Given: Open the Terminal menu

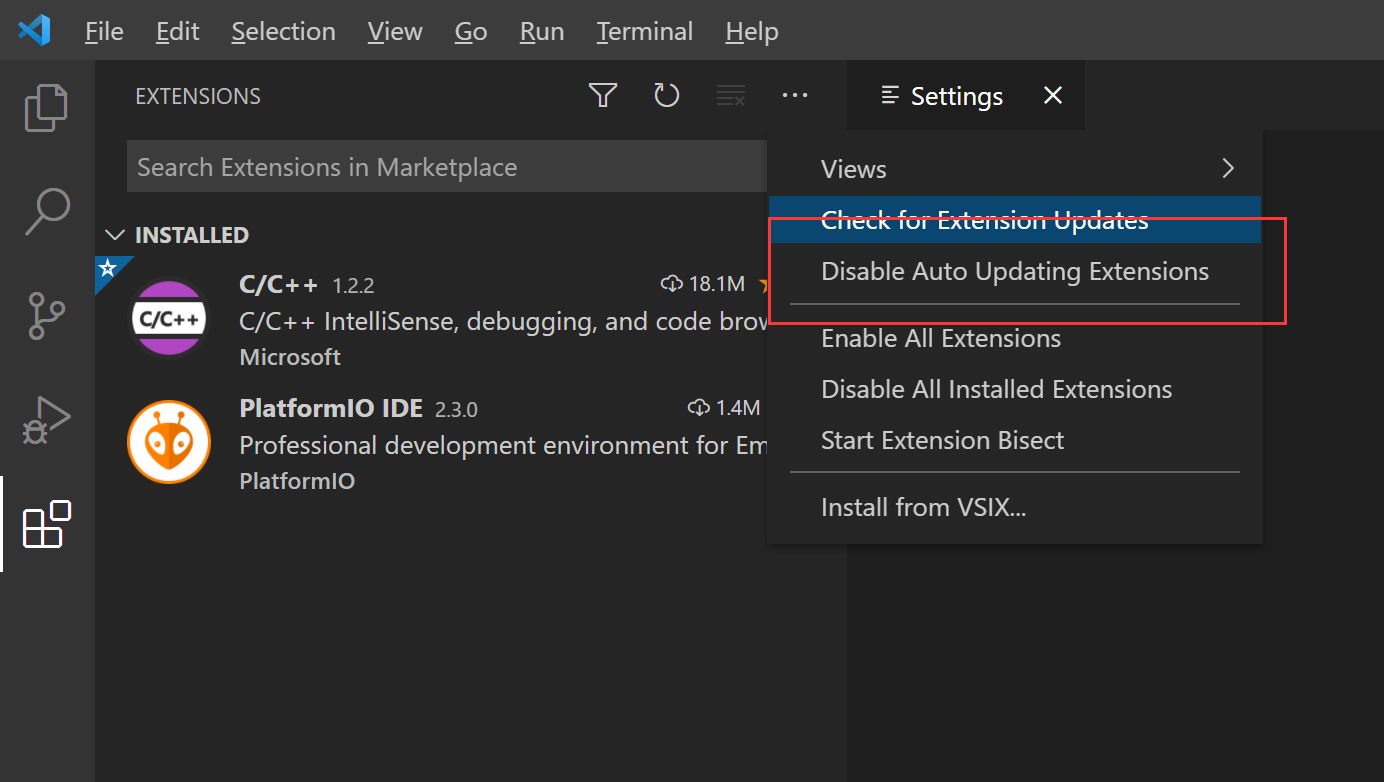Looking at the screenshot, I should [x=644, y=31].
